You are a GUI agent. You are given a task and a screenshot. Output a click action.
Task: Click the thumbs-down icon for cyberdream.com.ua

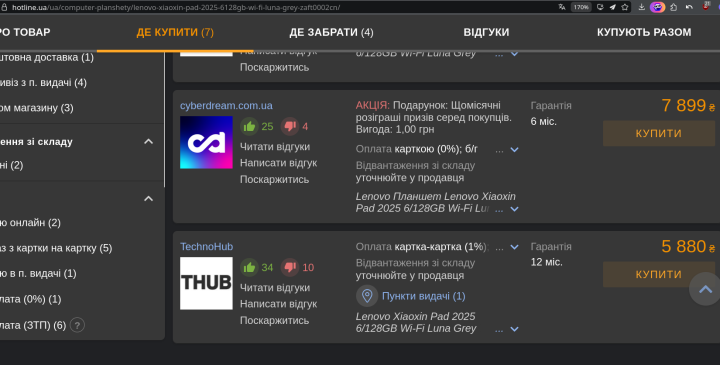(x=290, y=126)
